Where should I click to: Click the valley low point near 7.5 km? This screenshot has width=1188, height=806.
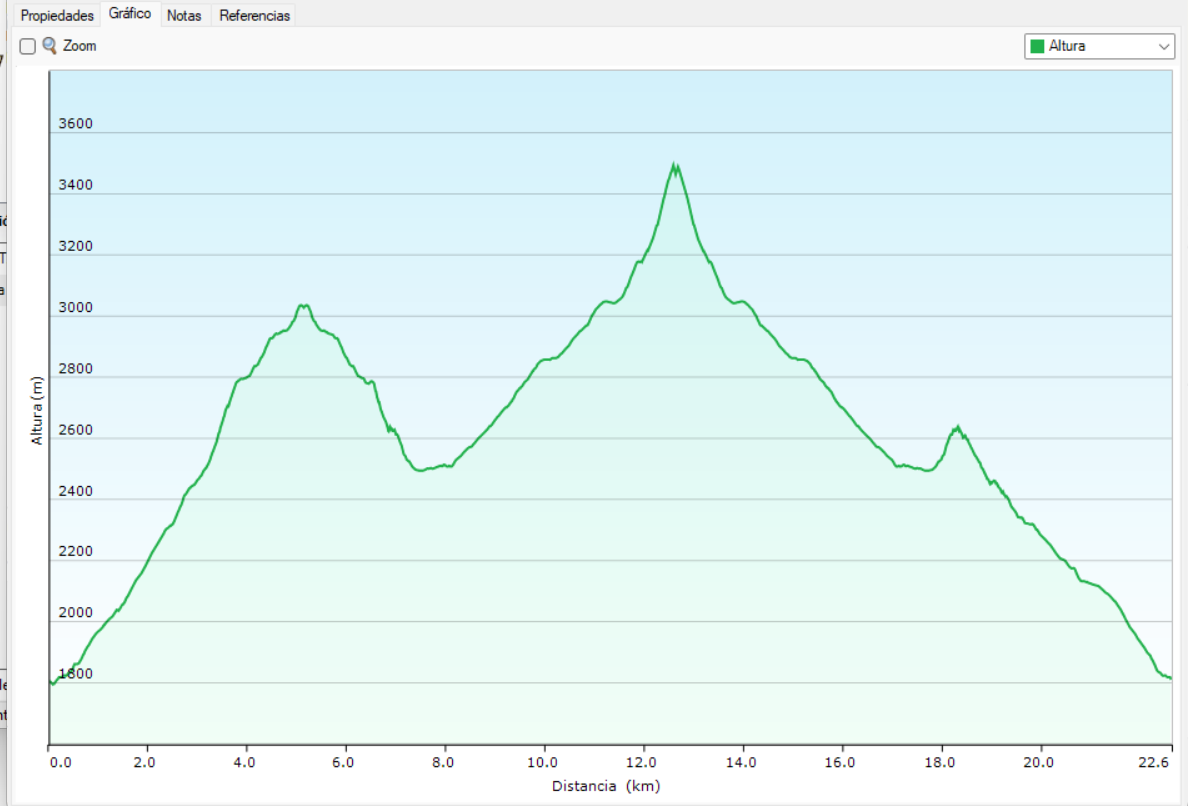(x=421, y=469)
